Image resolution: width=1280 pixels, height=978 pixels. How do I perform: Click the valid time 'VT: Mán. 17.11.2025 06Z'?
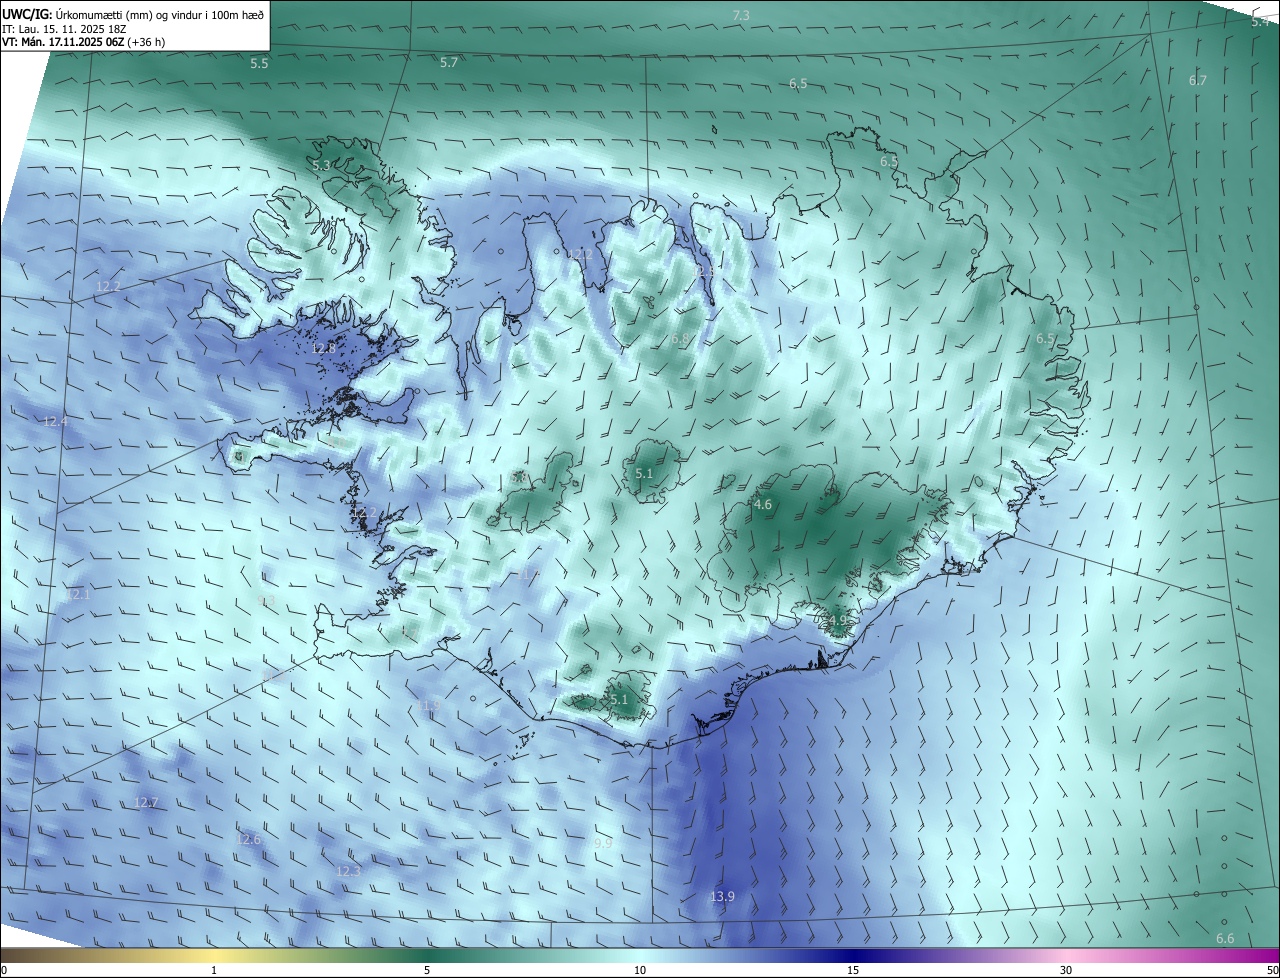tap(63, 43)
